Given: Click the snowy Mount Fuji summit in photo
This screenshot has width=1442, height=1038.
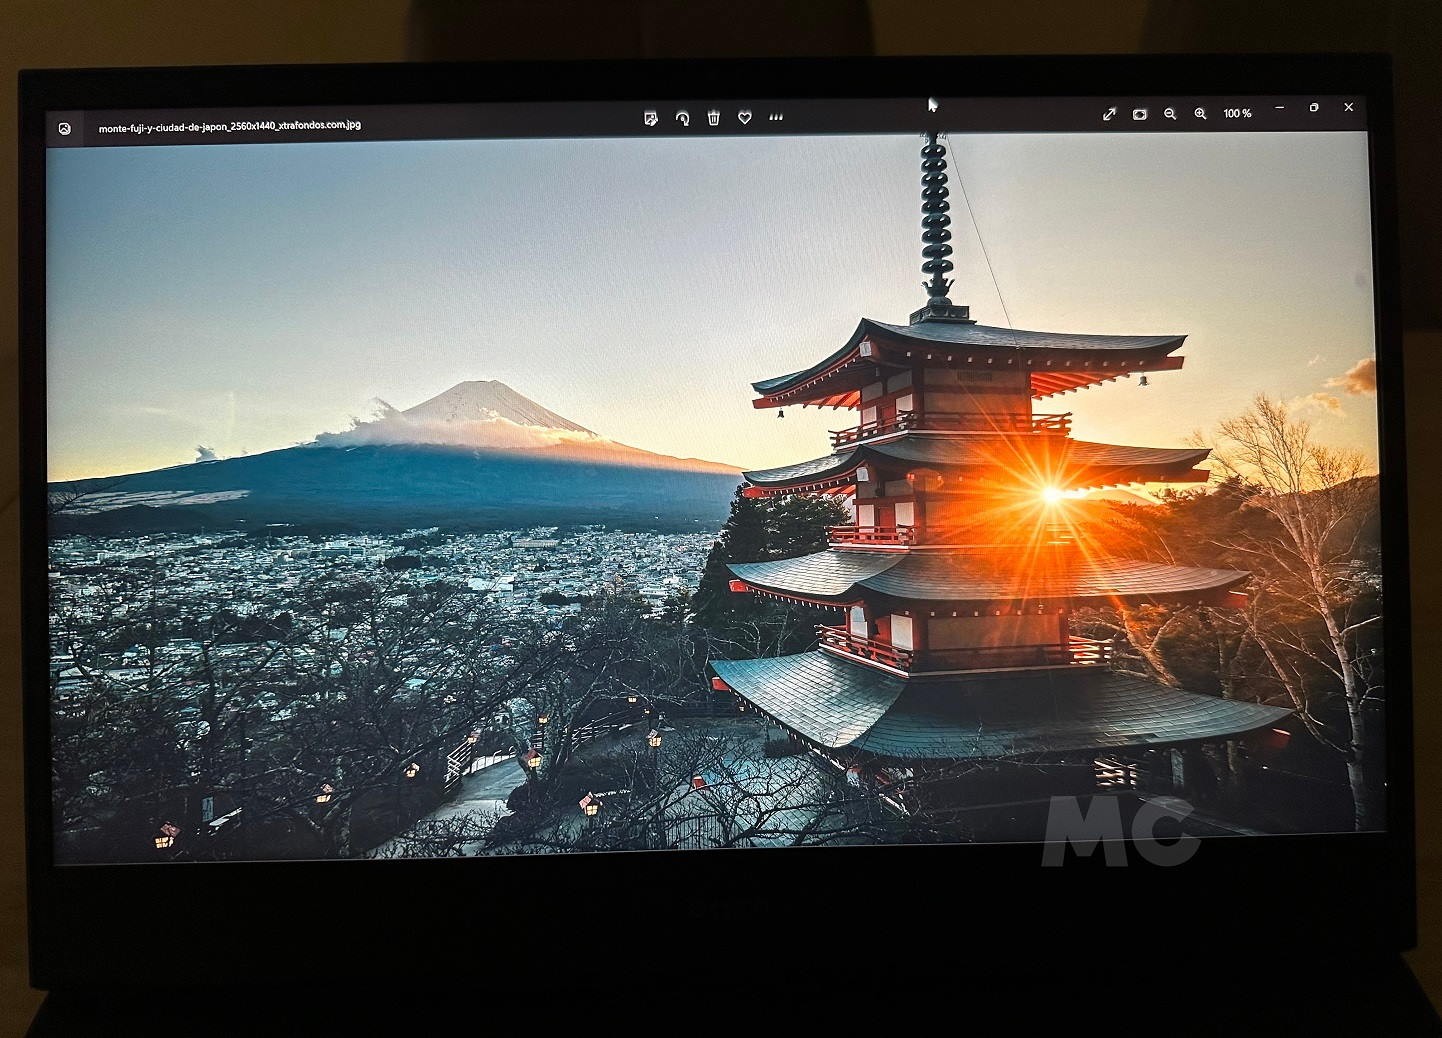Looking at the screenshot, I should point(489,393).
